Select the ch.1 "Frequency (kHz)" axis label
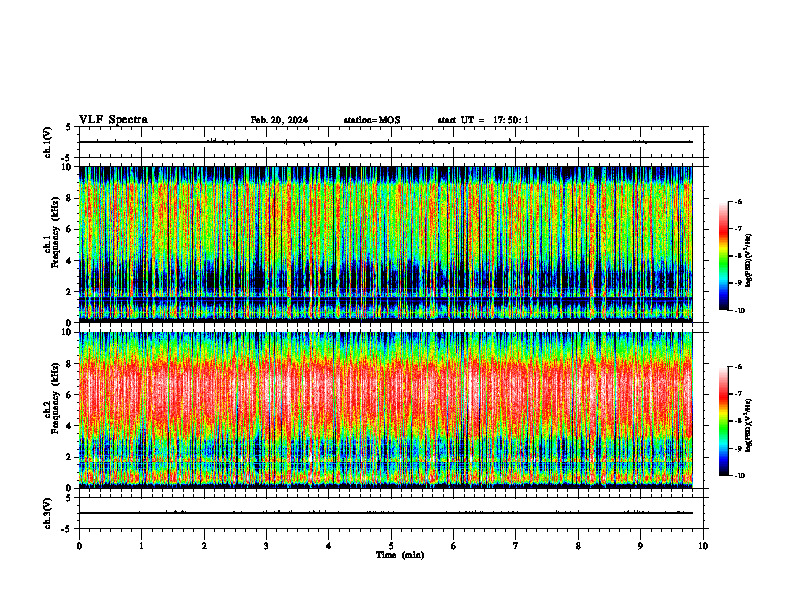 (55, 232)
